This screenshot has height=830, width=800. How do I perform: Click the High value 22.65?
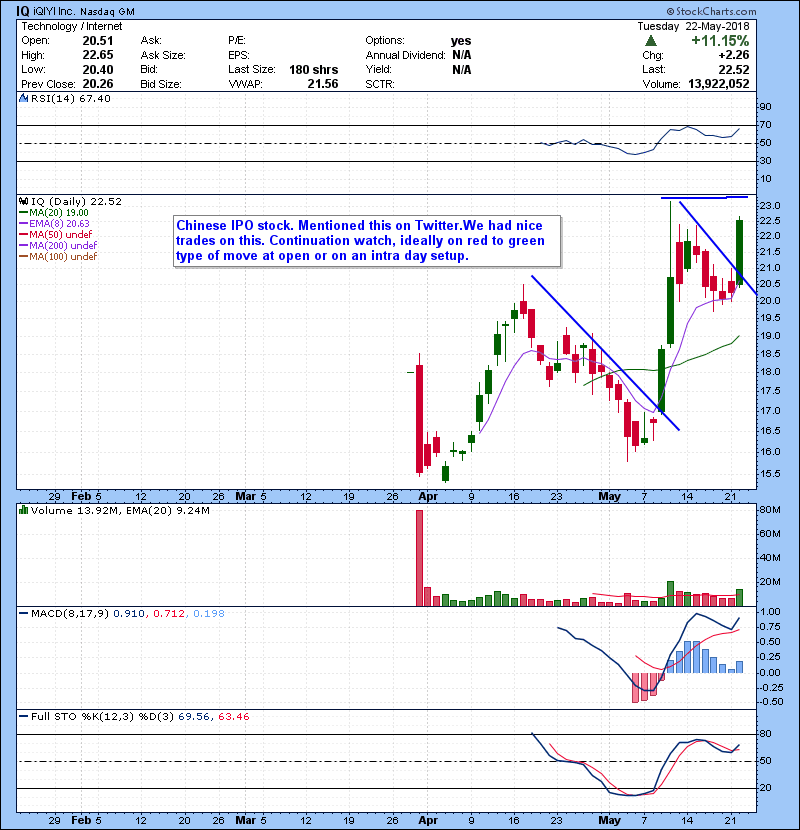pyautogui.click(x=98, y=55)
